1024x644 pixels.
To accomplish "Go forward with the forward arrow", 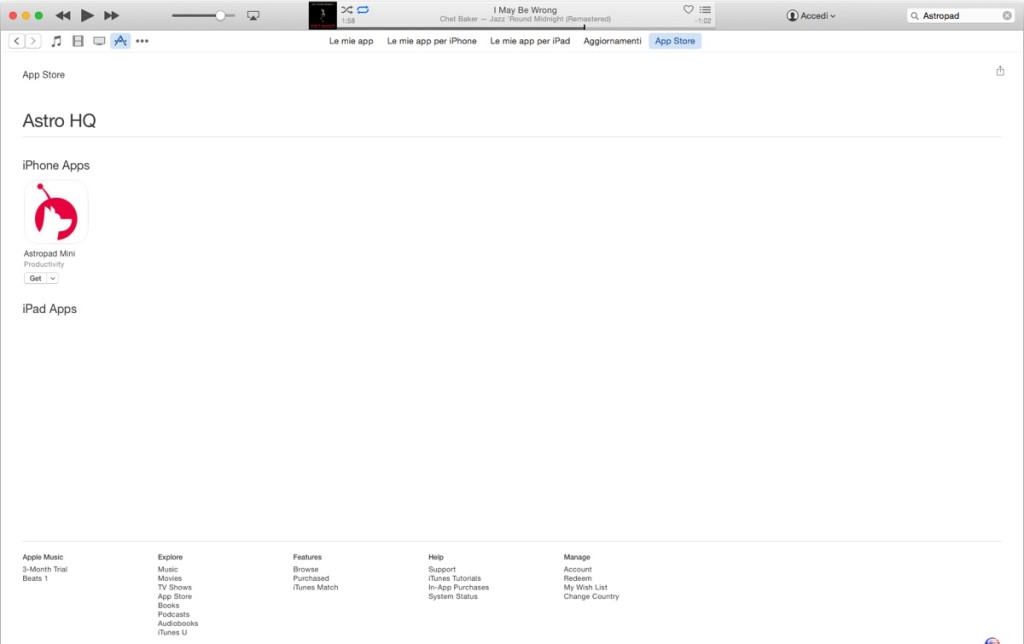I will pos(33,41).
